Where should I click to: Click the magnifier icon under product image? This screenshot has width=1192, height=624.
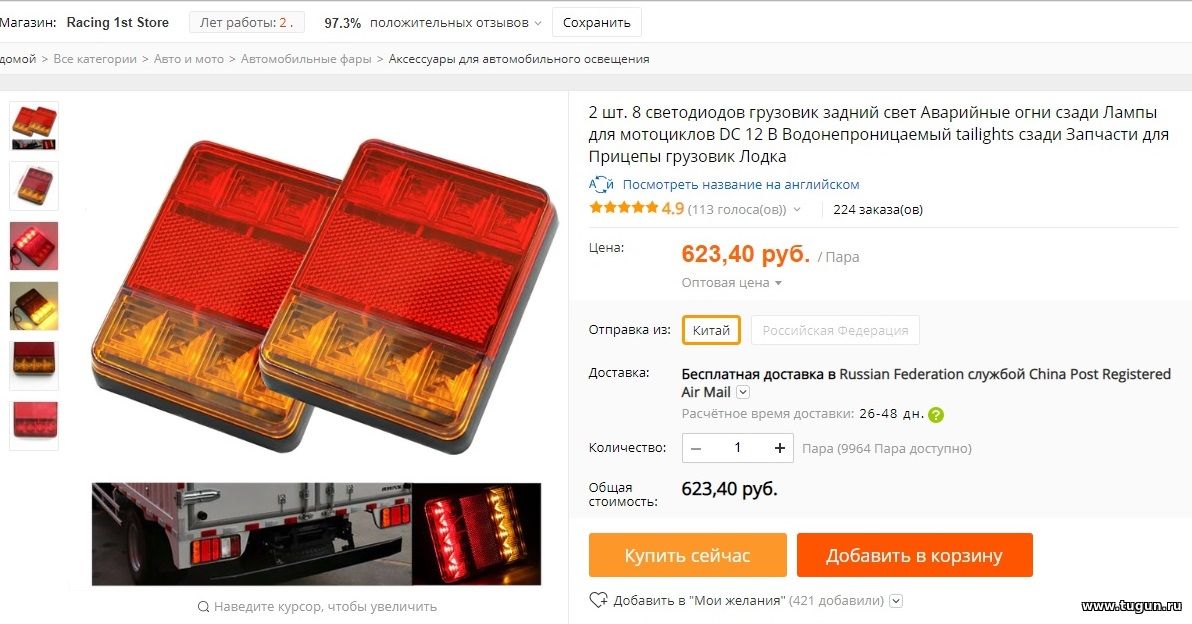coord(203,607)
